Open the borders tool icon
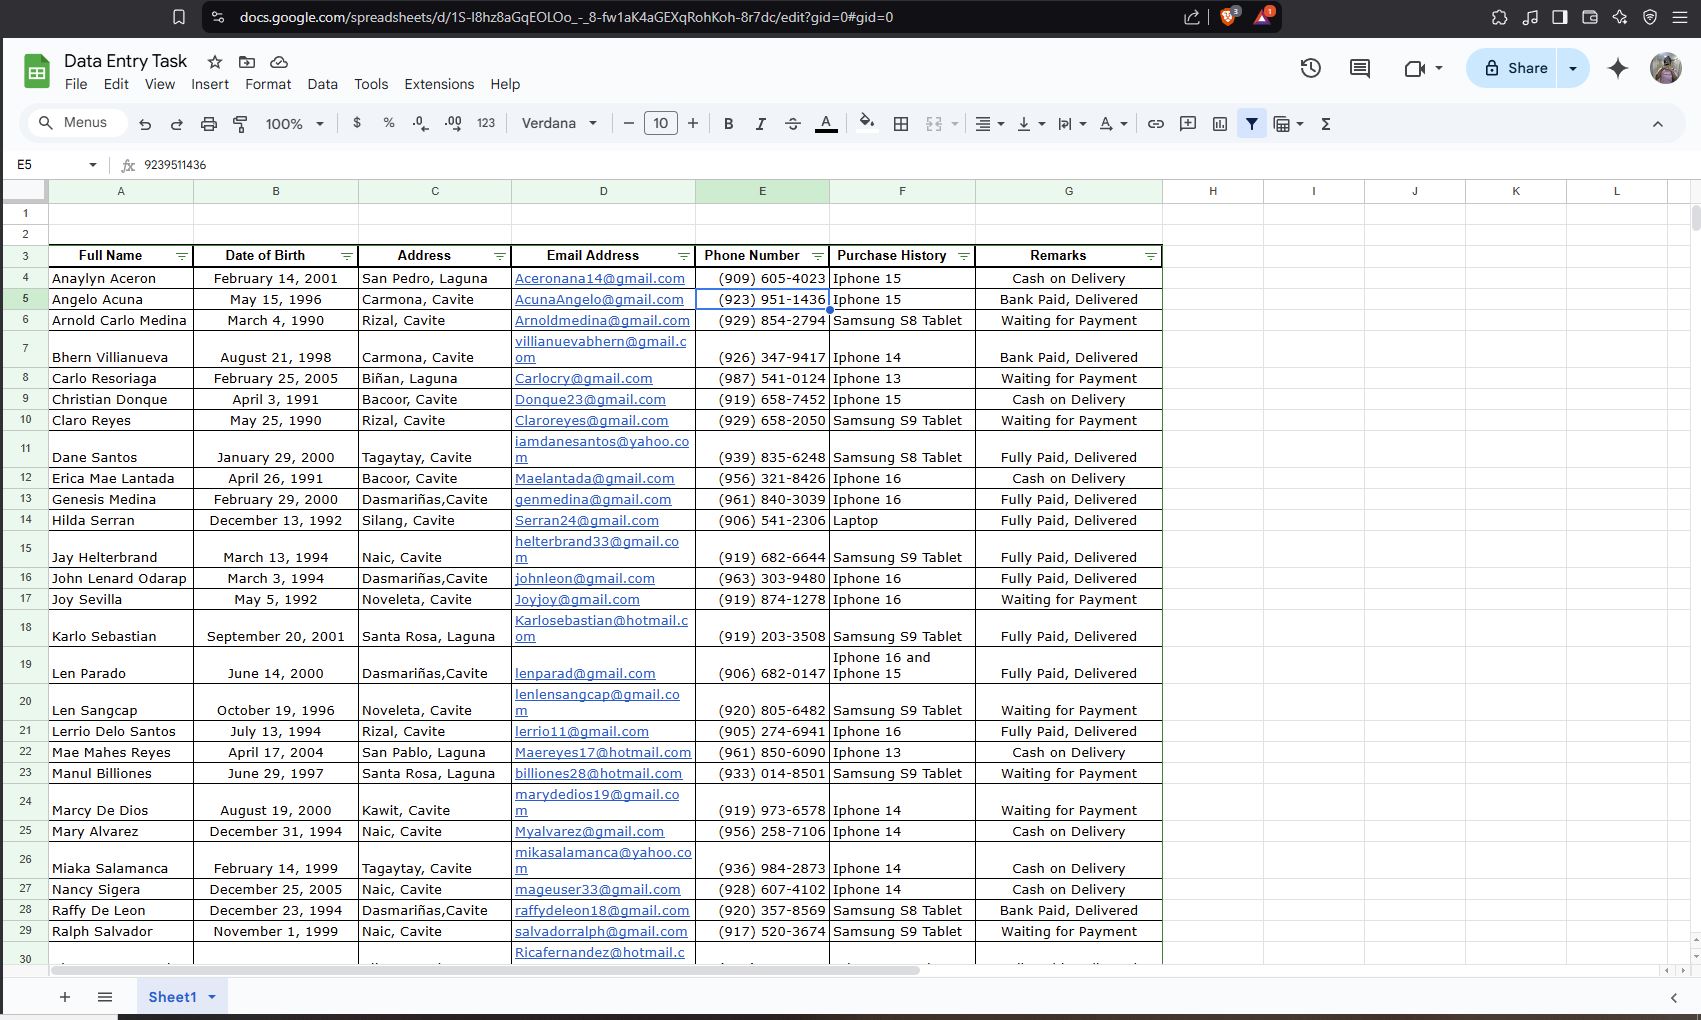Viewport: 1701px width, 1020px height. (x=901, y=124)
